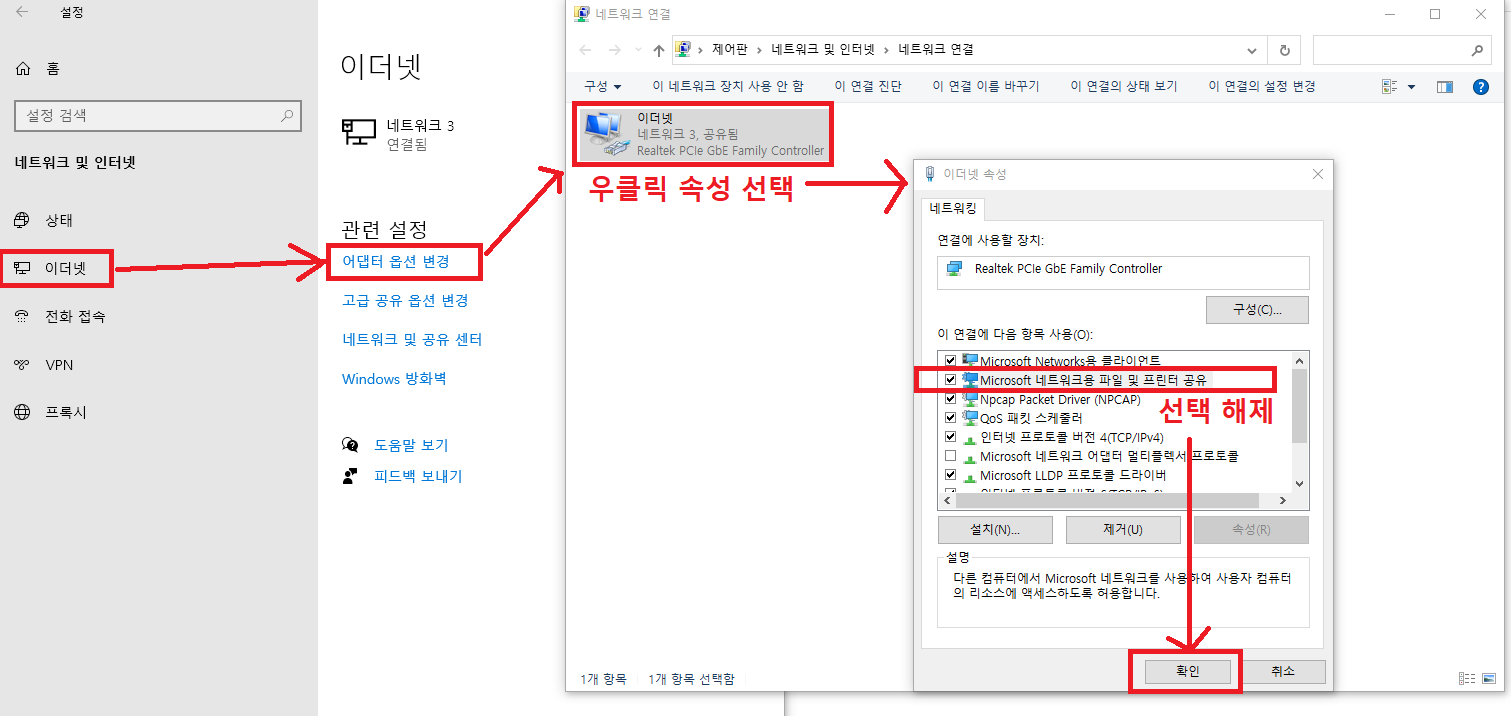1511x716 pixels.
Task: Confirm with the 확인 button
Action: [1186, 672]
